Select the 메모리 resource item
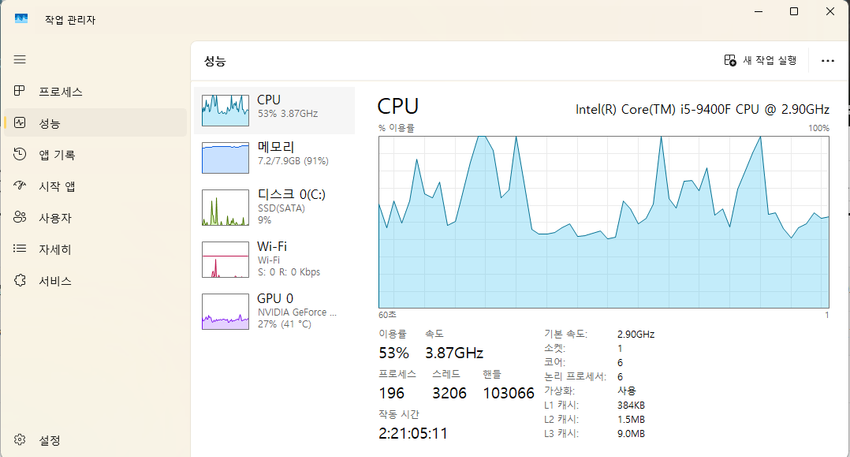Image resolution: width=850 pixels, height=457 pixels. [274, 158]
